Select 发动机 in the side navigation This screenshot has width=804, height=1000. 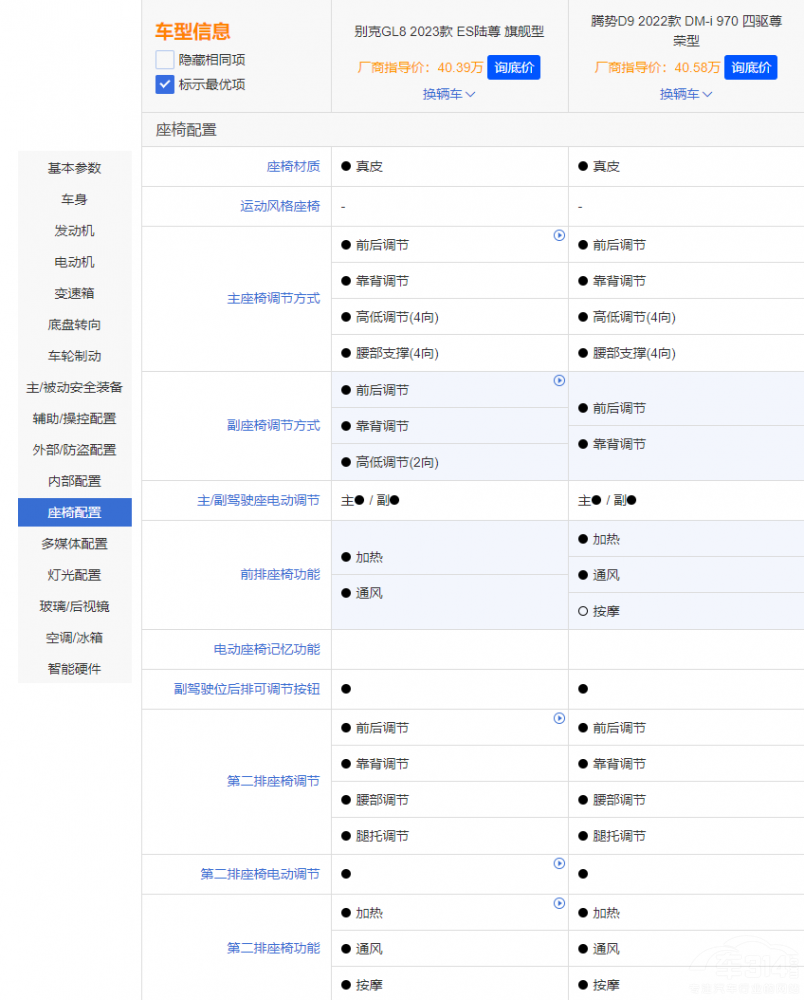(x=75, y=231)
